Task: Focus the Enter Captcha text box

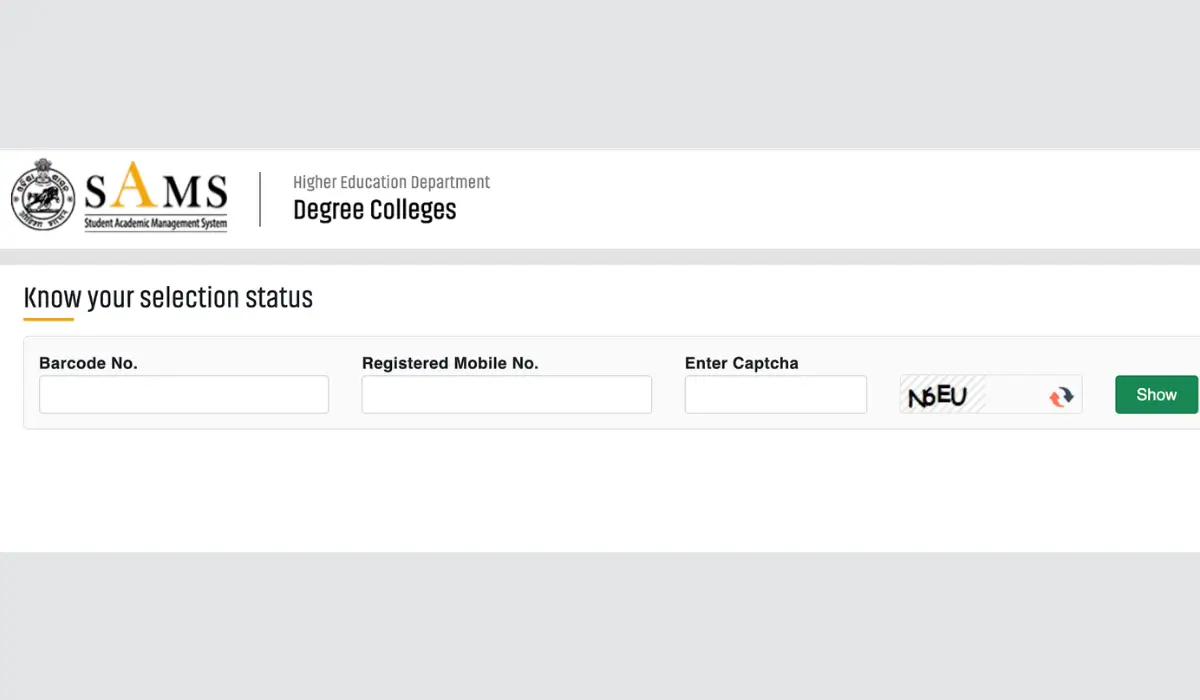Action: 776,394
